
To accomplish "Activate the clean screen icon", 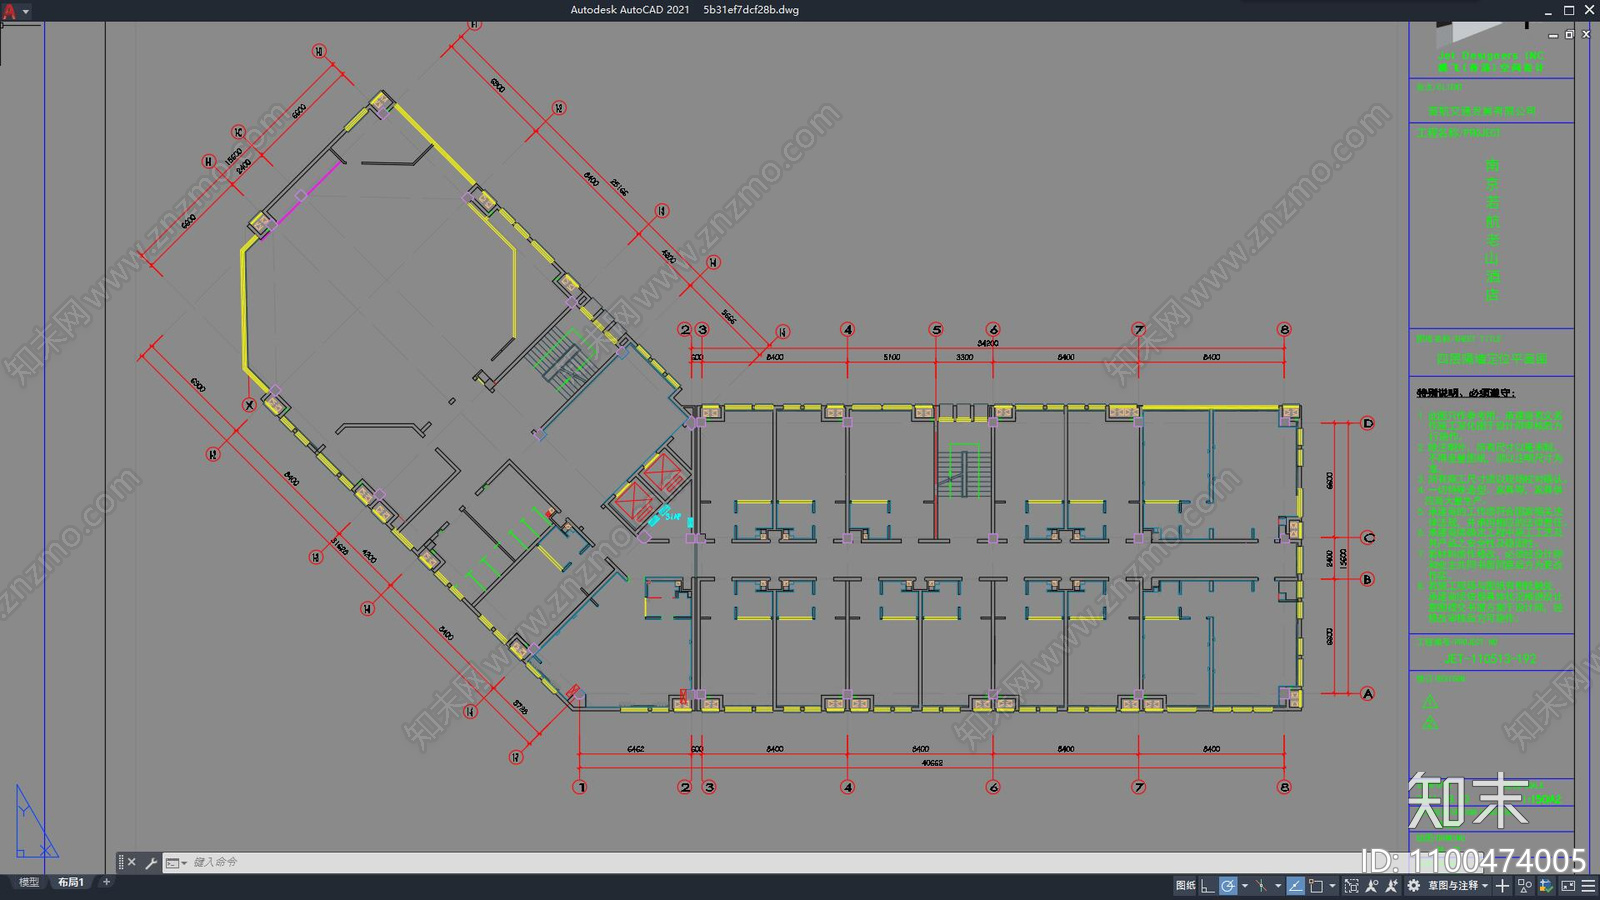I will [x=1568, y=885].
